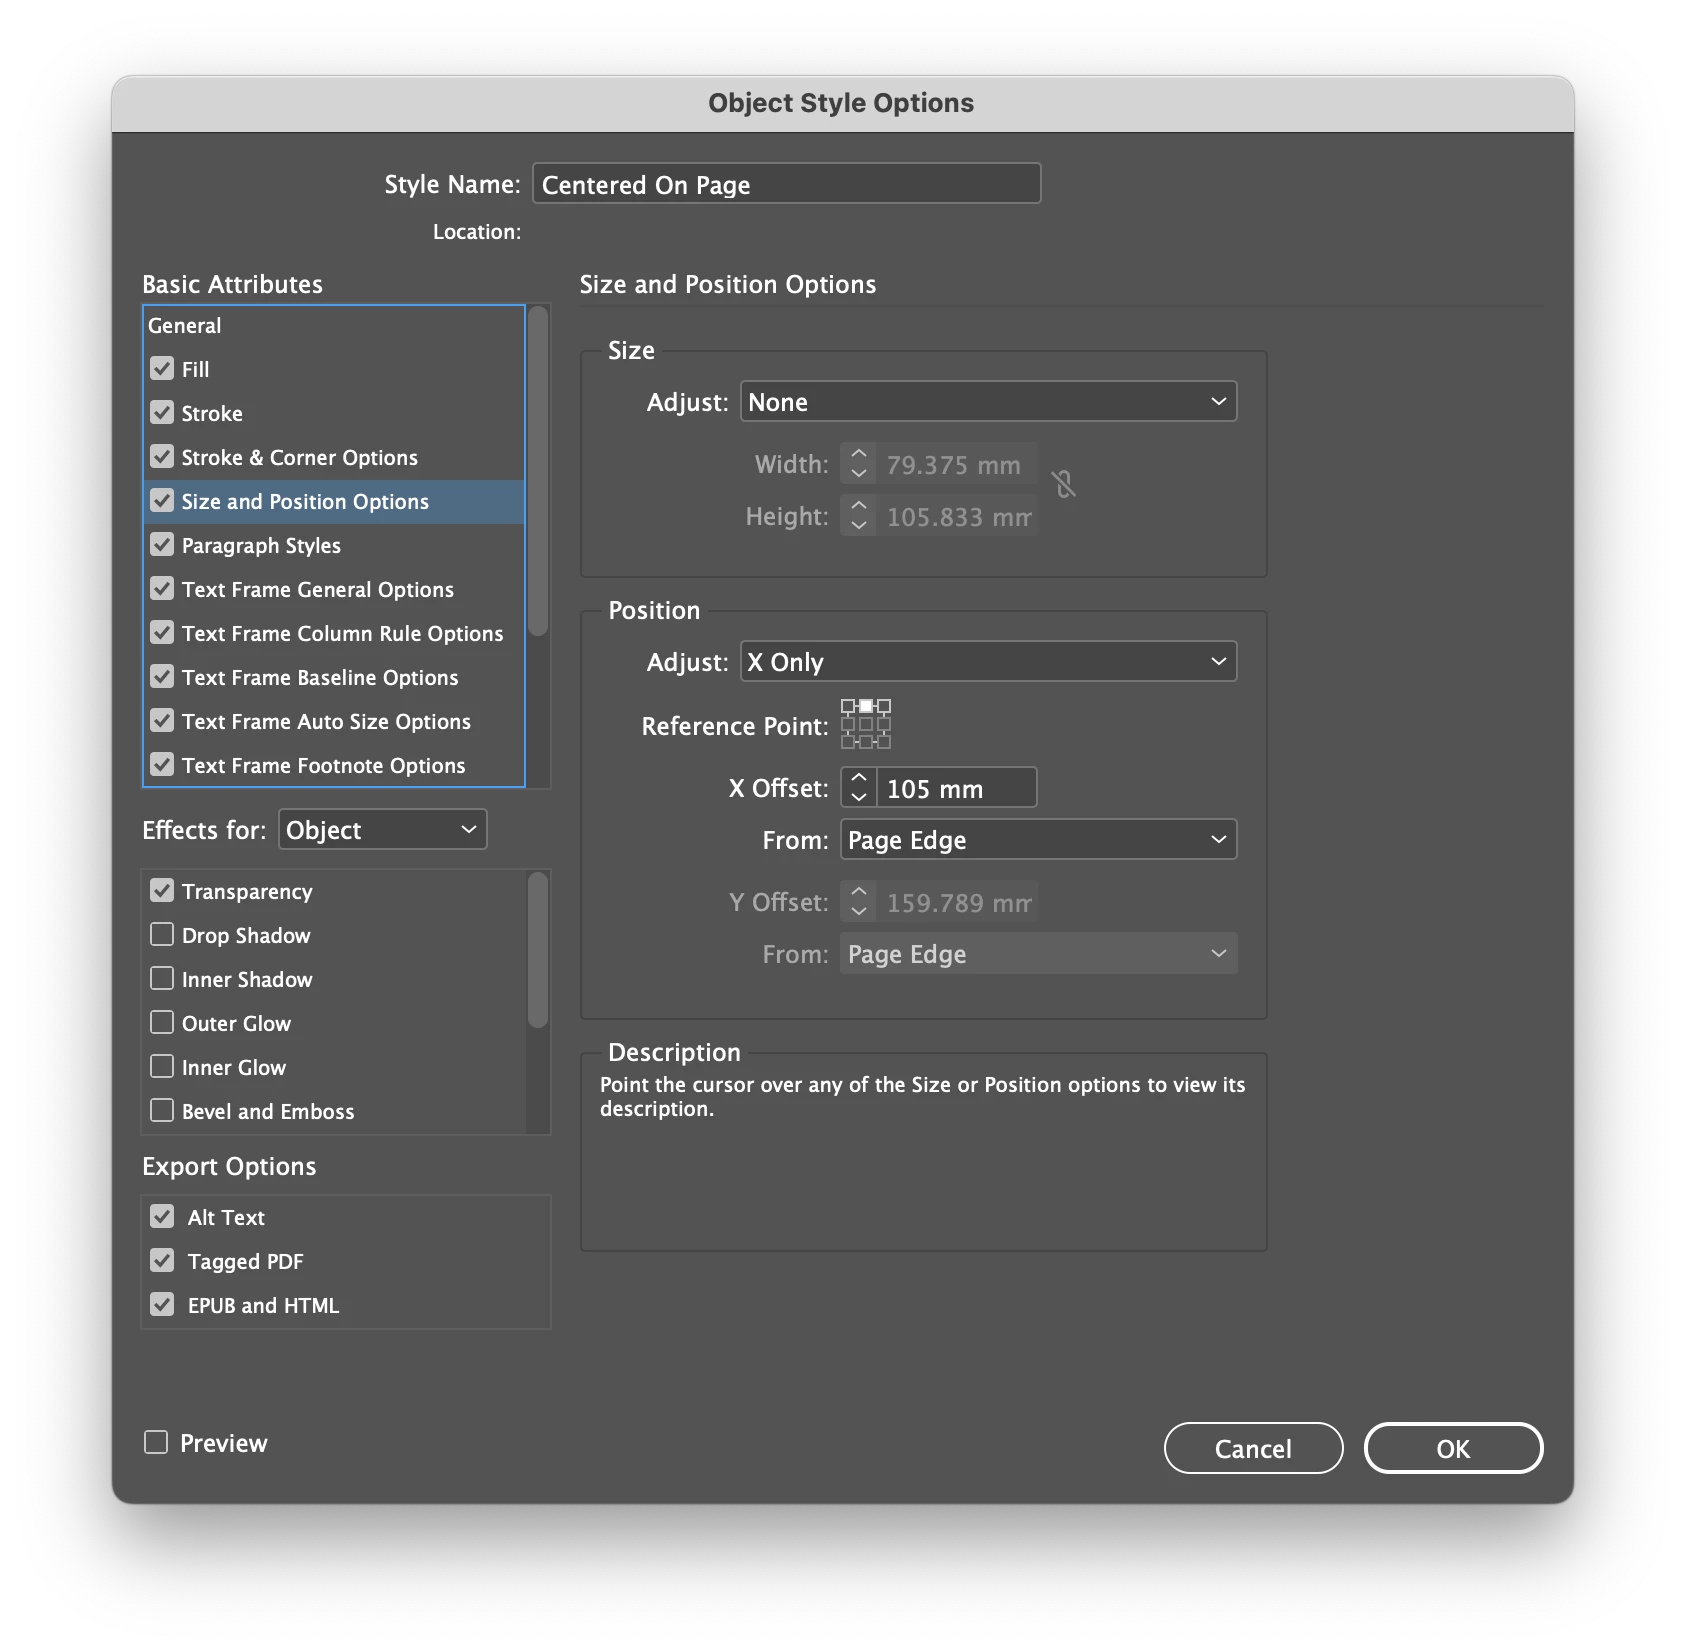Open the X Offset From dropdown
1686x1652 pixels.
(1038, 840)
